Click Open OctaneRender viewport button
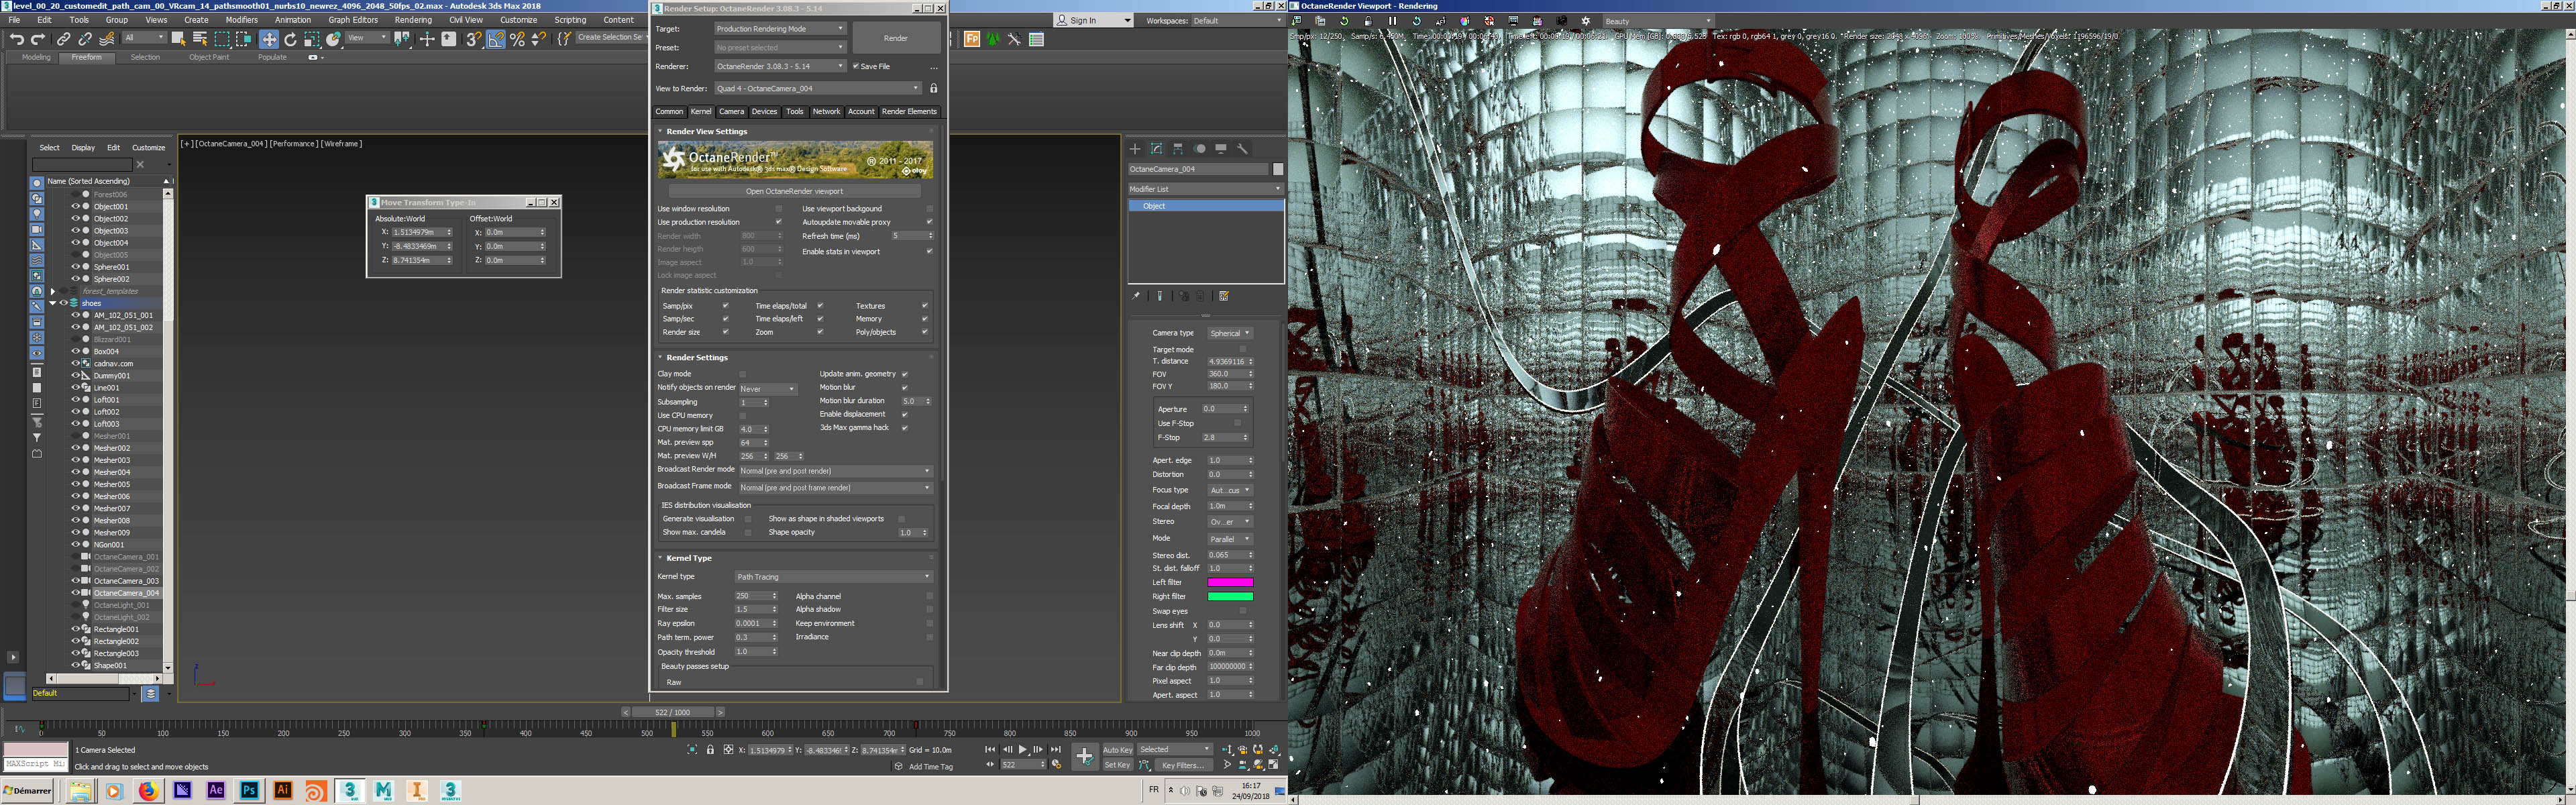This screenshot has height=805, width=2576. click(794, 191)
